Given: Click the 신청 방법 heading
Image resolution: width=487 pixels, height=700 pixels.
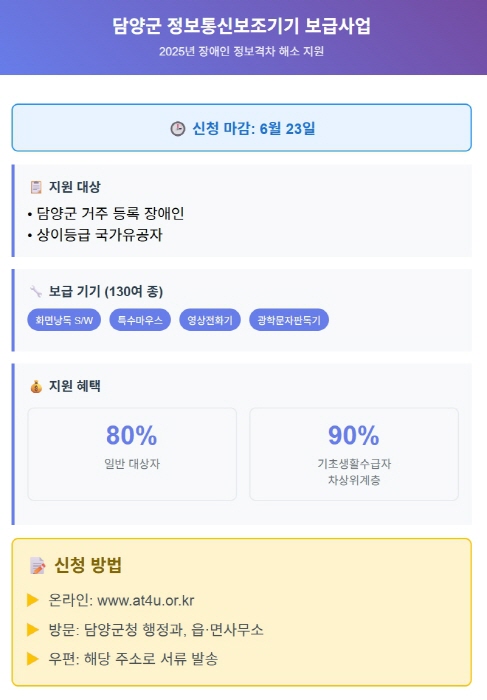Looking at the screenshot, I should (x=88, y=565).
